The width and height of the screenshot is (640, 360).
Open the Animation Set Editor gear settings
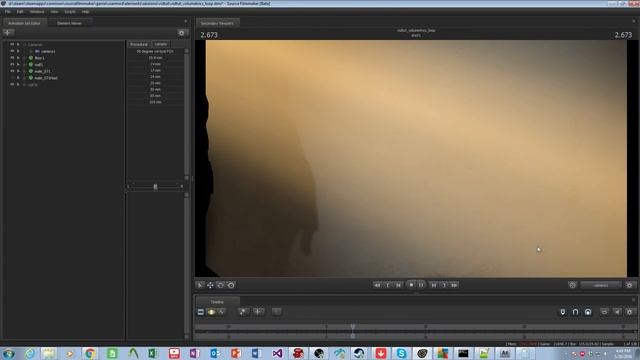(x=182, y=33)
